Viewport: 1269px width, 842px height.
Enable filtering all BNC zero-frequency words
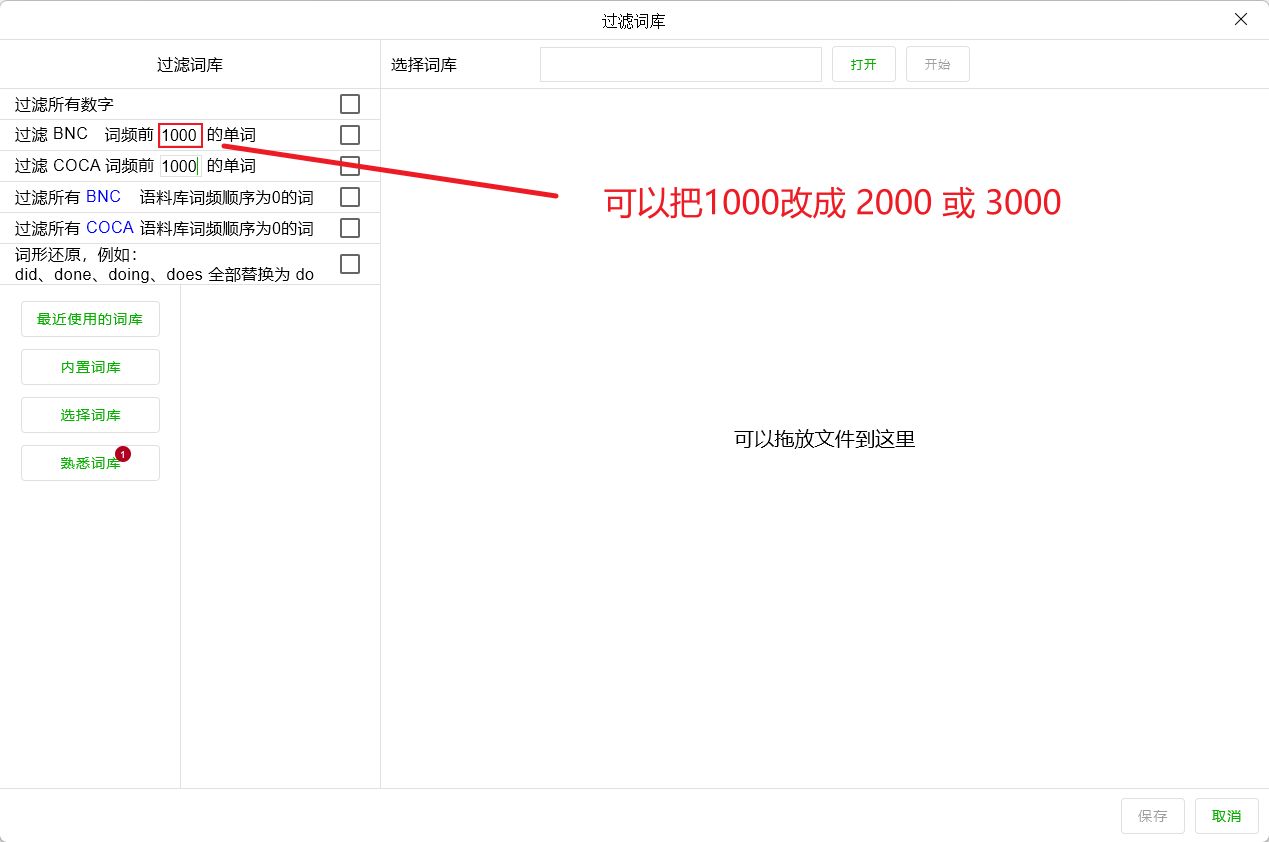point(349,197)
